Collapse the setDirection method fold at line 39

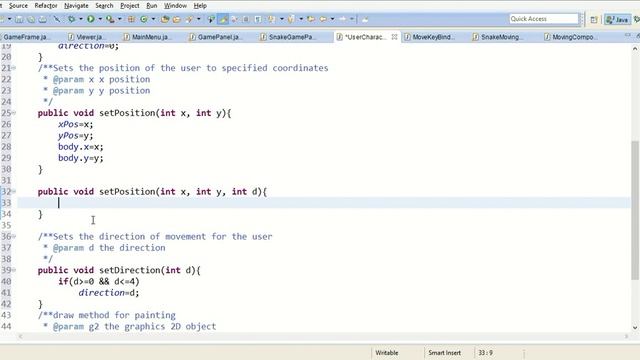[x=14, y=270]
